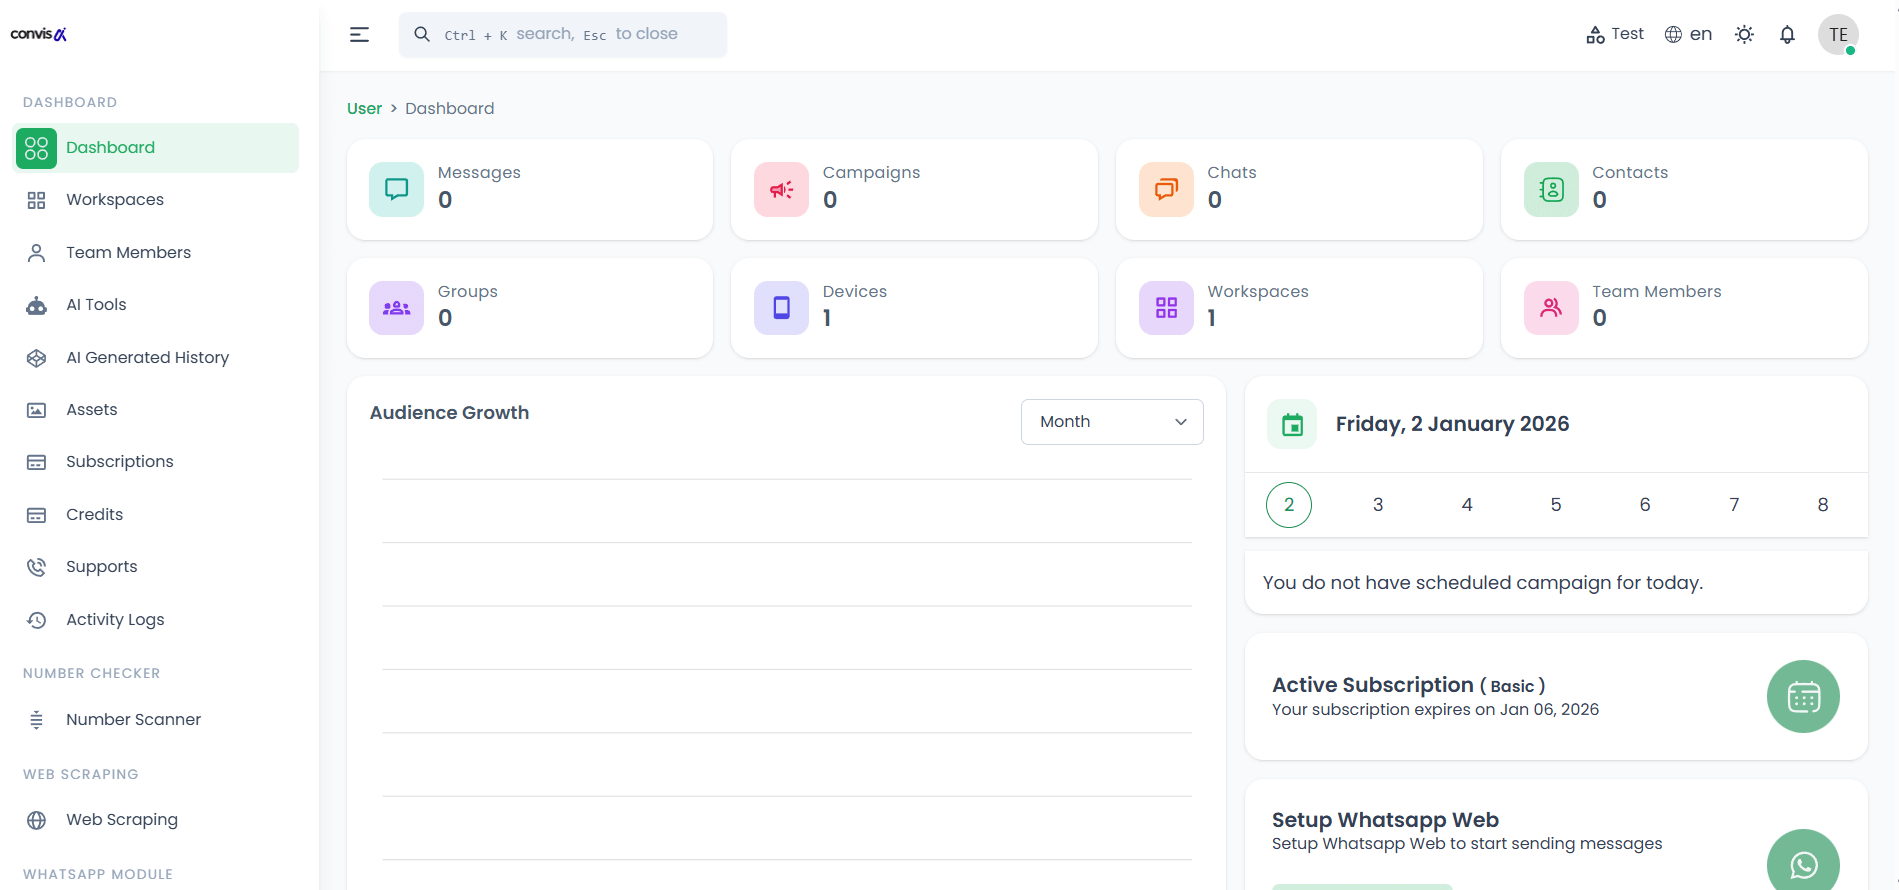Viewport: 1899px width, 890px height.
Task: Click the WhatsApp icon in setup card
Action: click(x=1802, y=863)
